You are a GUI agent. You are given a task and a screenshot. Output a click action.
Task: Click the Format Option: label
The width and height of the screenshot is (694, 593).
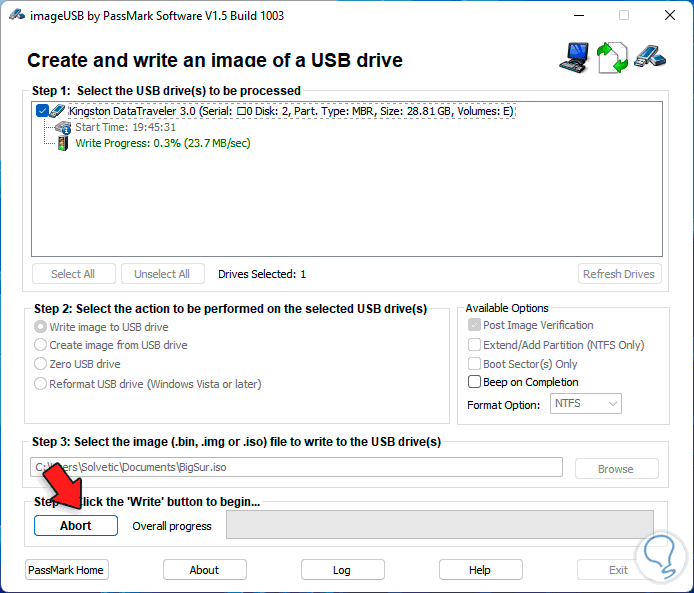click(504, 405)
